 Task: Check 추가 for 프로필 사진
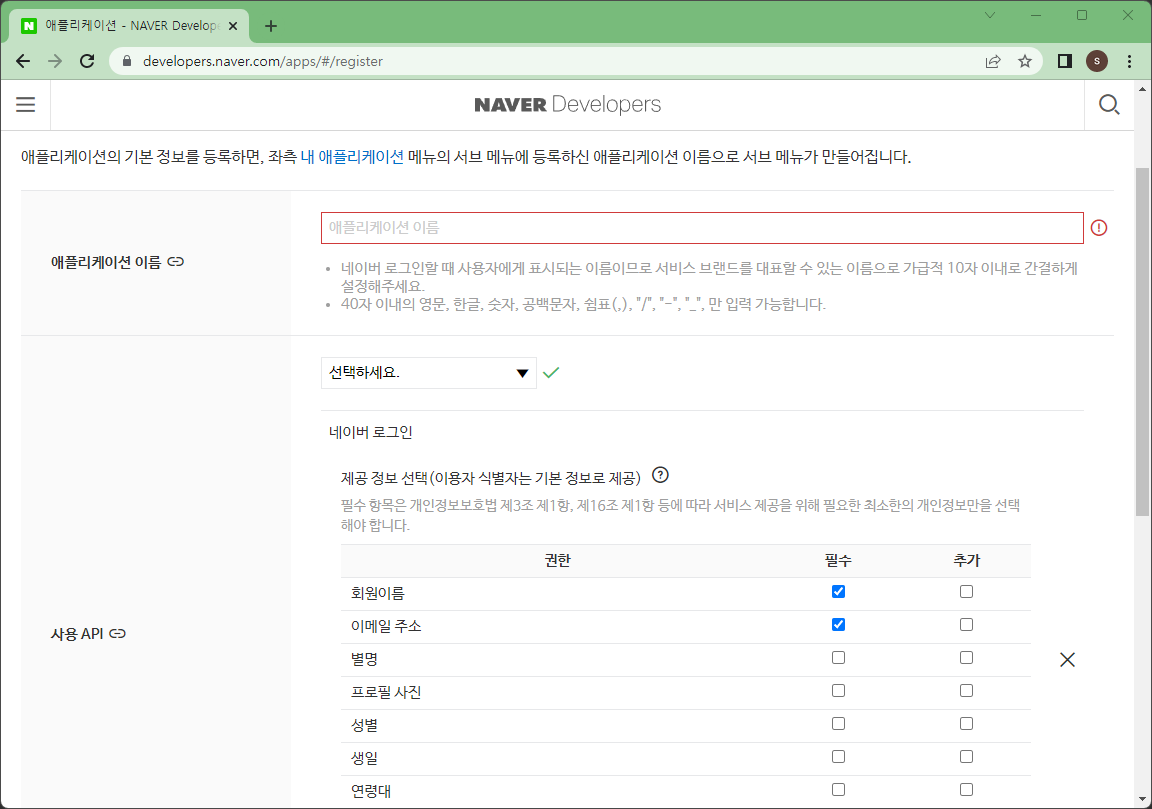[x=966, y=691]
